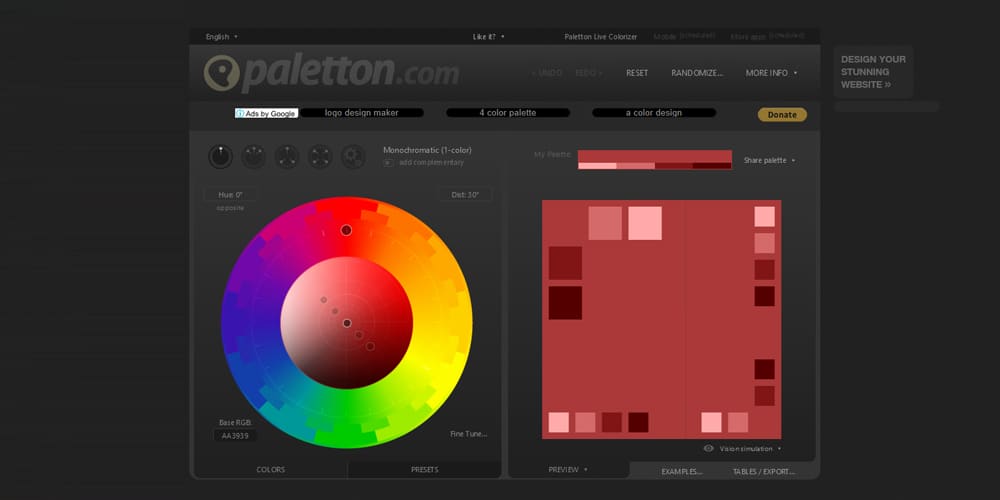This screenshot has height=500, width=1000.
Task: Click the Reset button
Action: 637,73
